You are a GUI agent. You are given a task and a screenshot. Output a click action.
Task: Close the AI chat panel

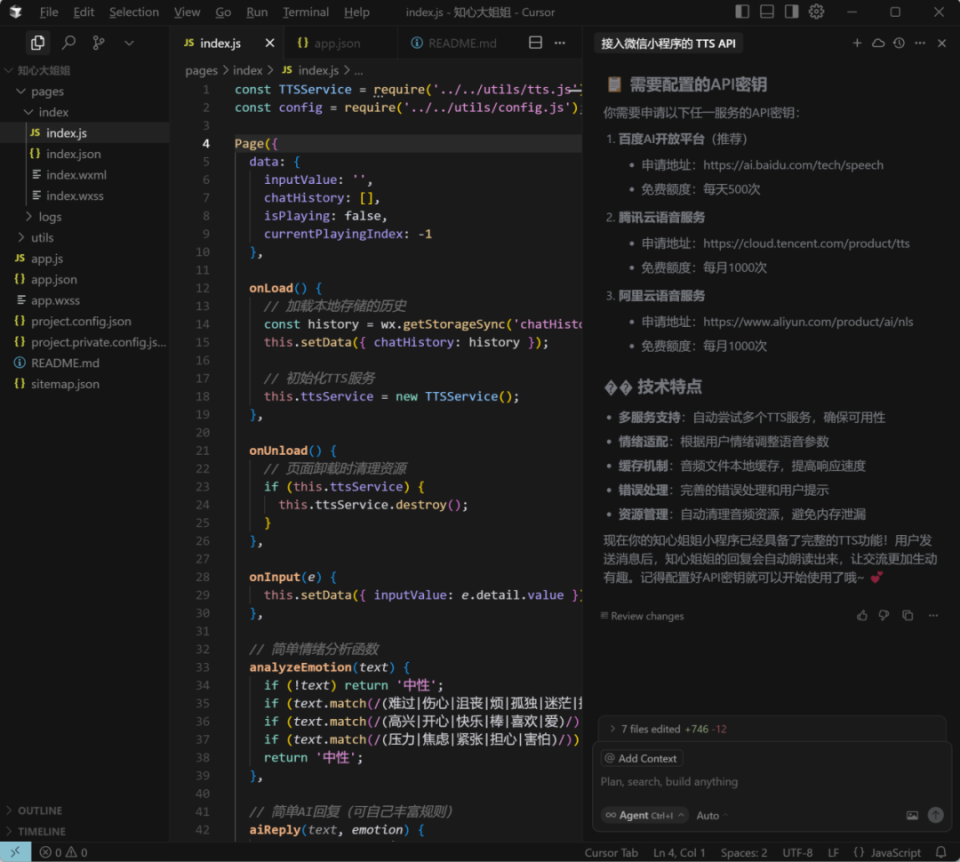coord(942,43)
